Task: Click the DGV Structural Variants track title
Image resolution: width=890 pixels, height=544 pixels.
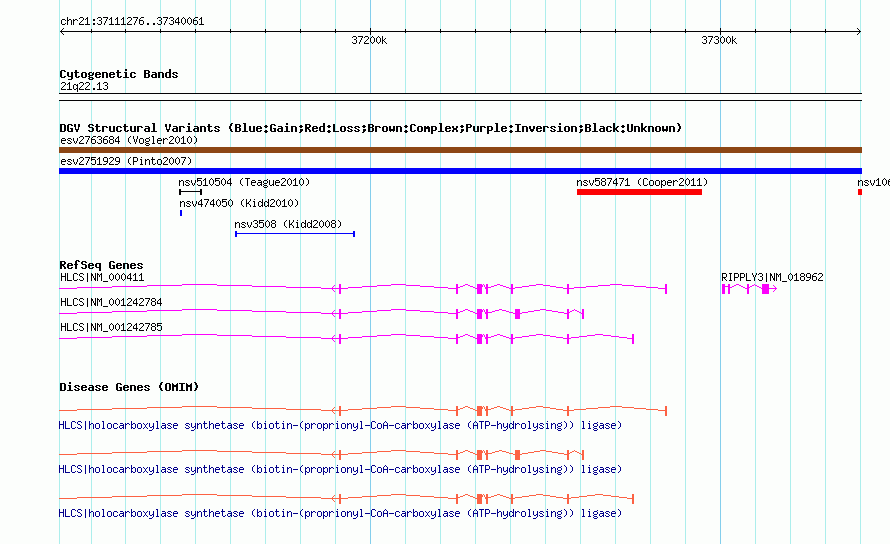Action: tap(370, 128)
